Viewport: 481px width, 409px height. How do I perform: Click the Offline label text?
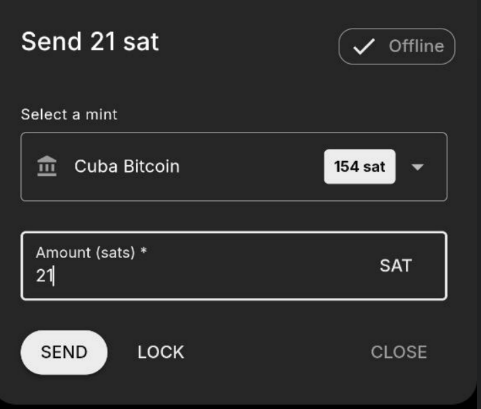[x=416, y=46]
